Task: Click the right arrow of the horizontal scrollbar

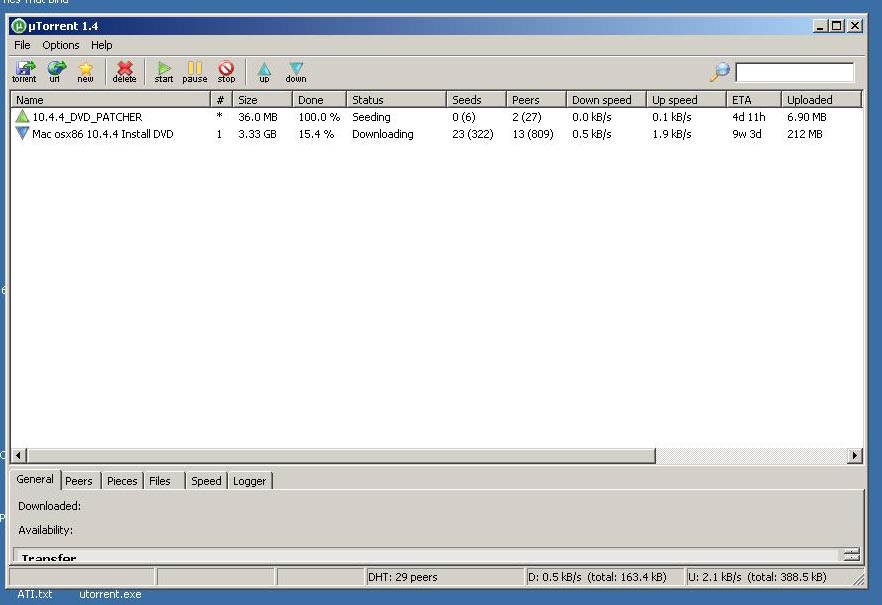Action: pyautogui.click(x=854, y=455)
